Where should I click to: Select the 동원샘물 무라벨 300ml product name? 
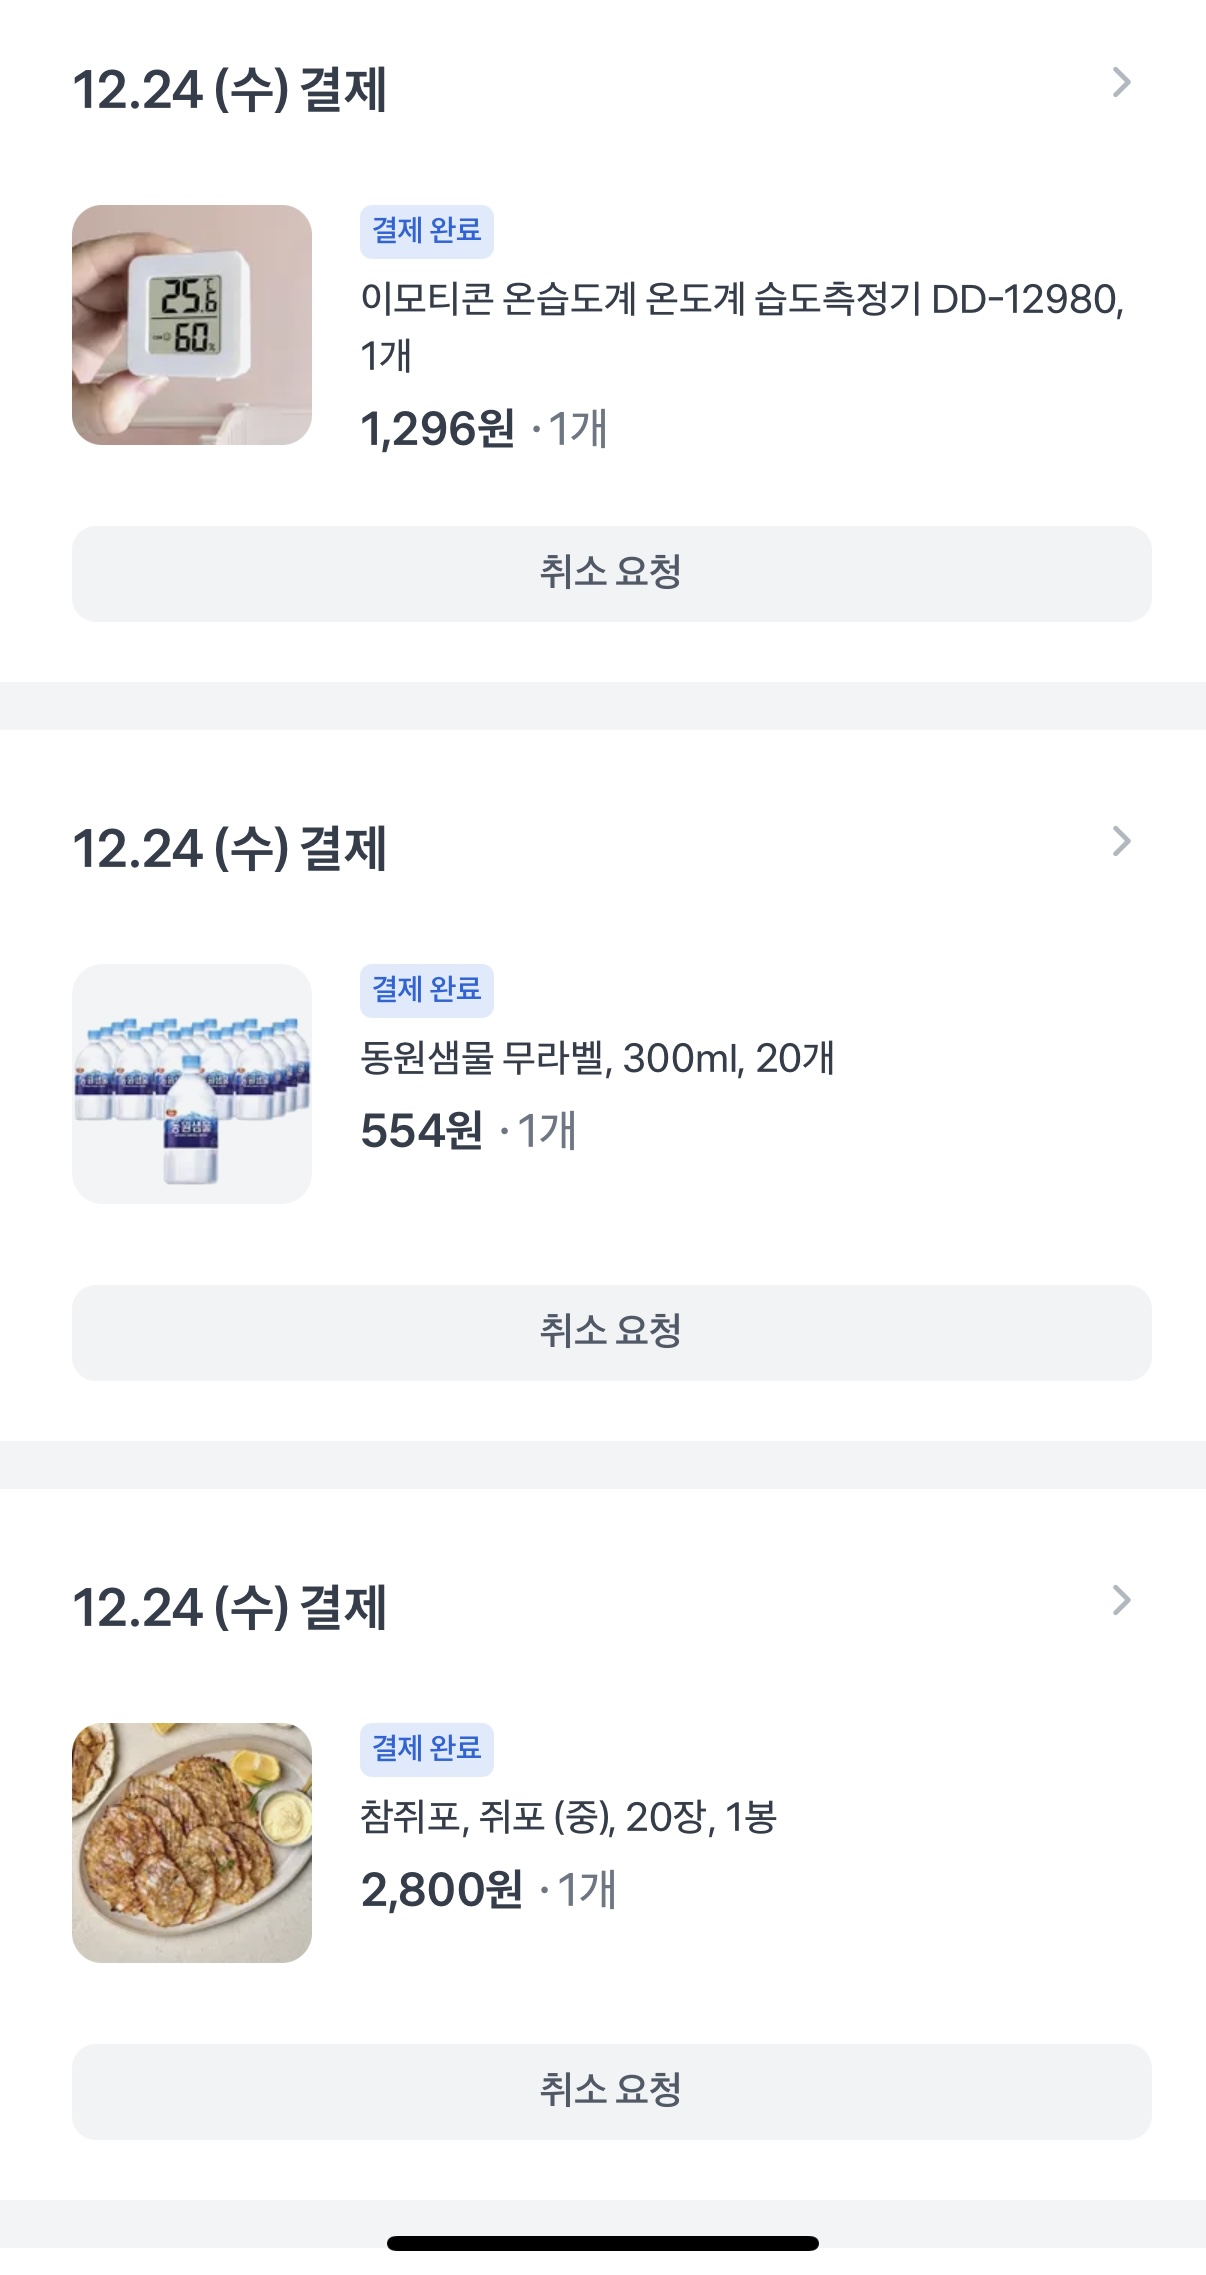pos(597,1058)
